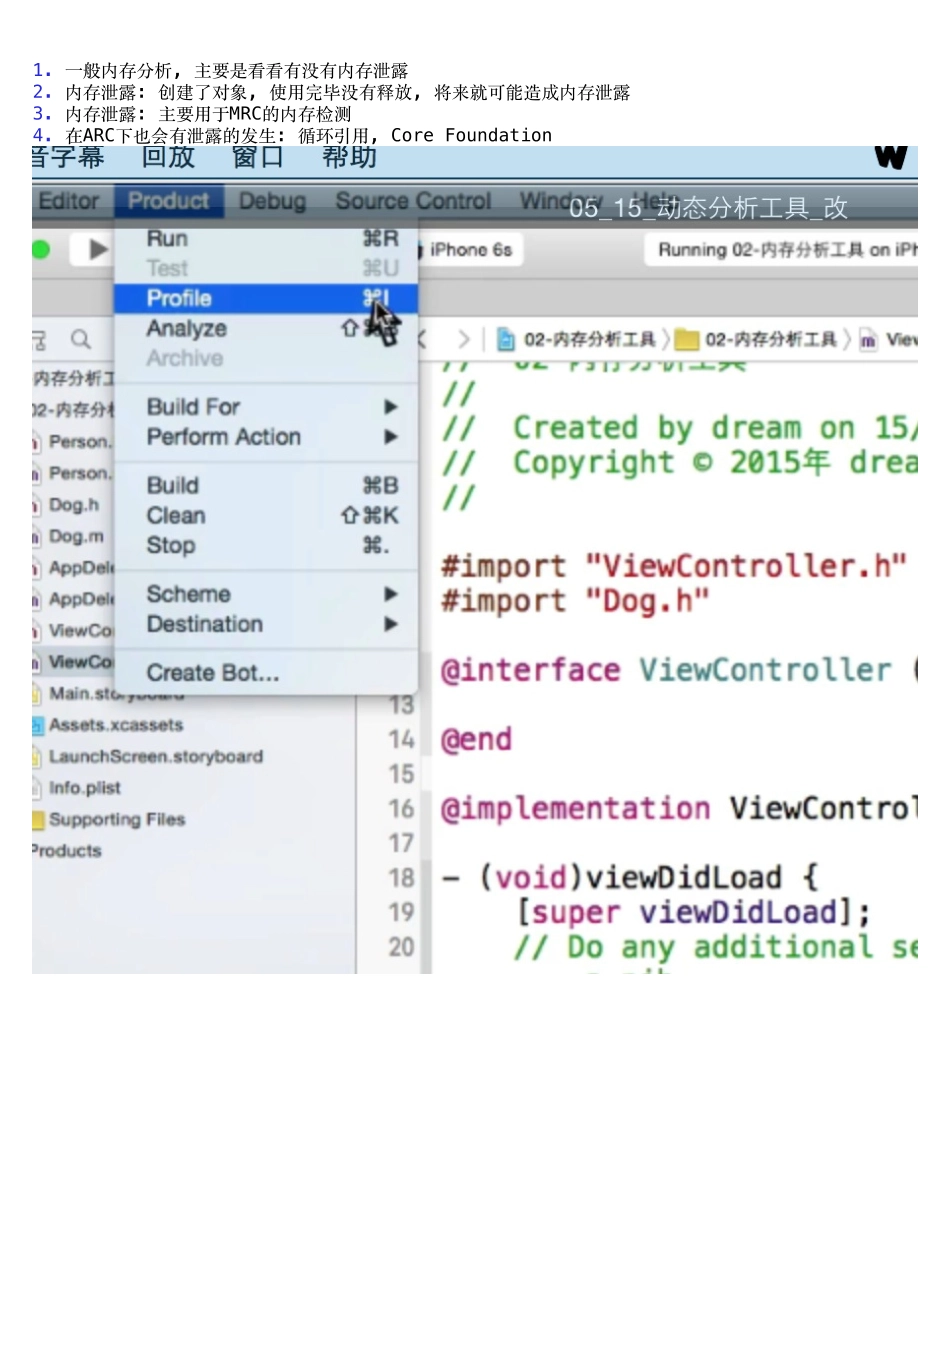Click the forward arrow in jump bar

tap(463, 340)
